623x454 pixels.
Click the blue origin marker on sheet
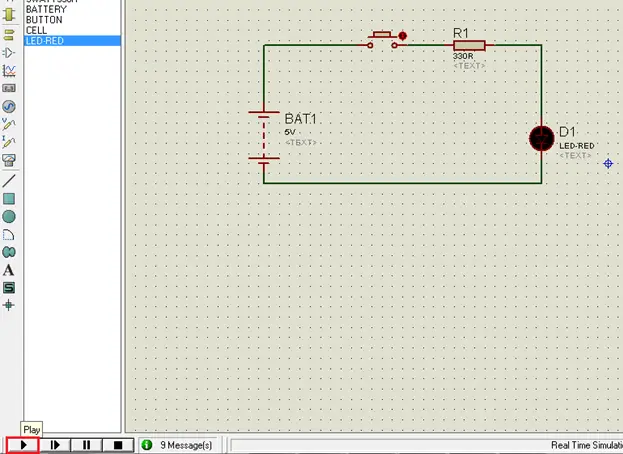(608, 163)
